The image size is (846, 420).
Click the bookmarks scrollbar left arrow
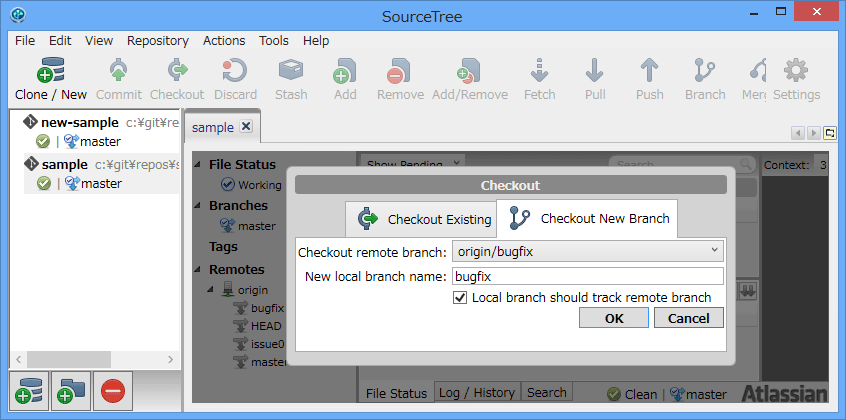(18, 359)
